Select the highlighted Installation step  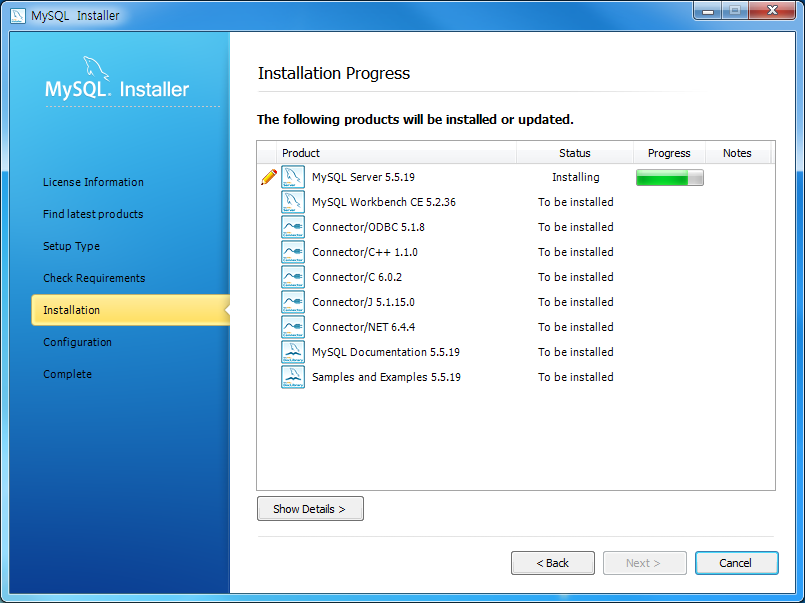pos(130,310)
